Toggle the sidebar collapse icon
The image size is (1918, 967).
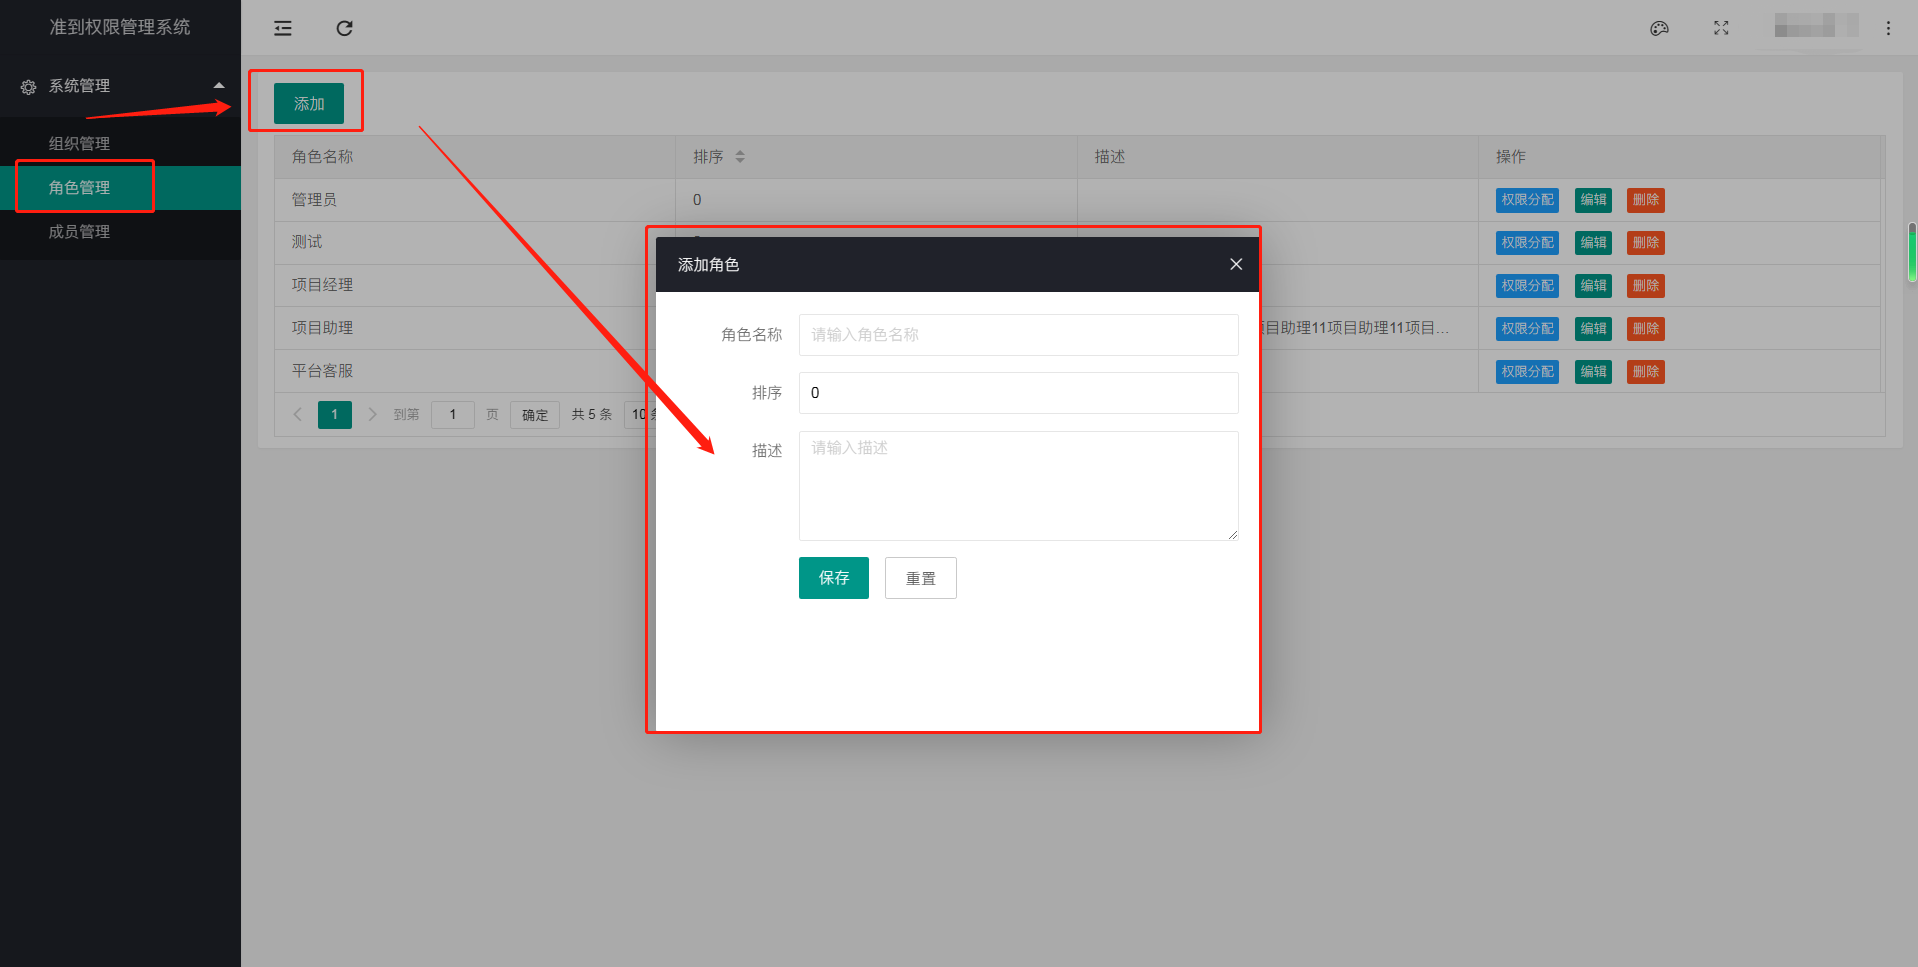283,28
